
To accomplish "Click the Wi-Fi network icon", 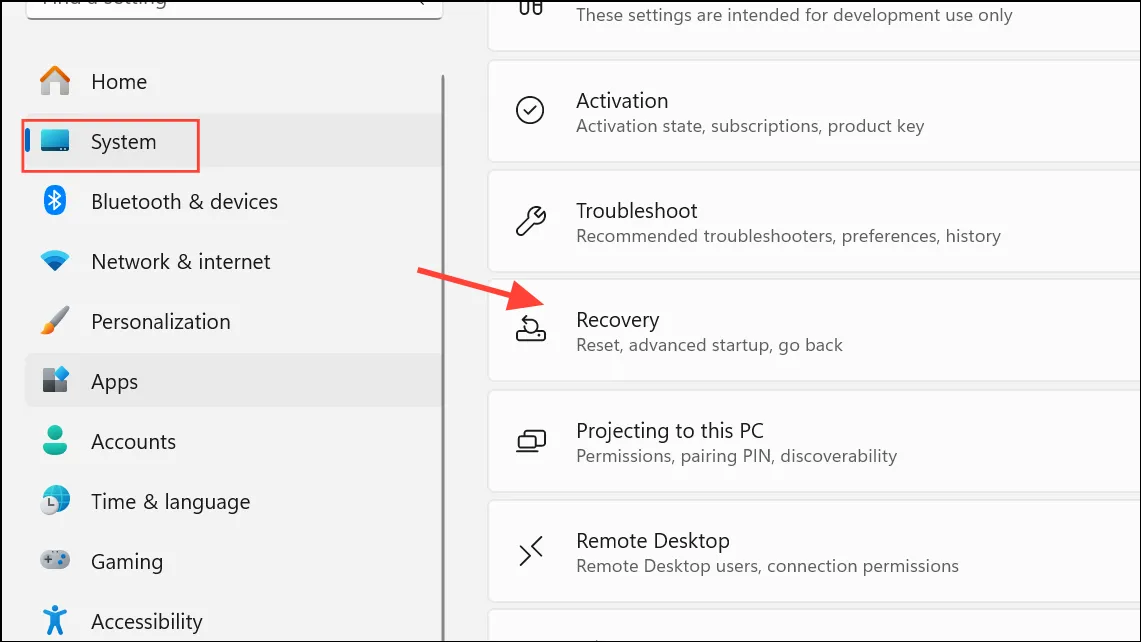I will (x=55, y=261).
